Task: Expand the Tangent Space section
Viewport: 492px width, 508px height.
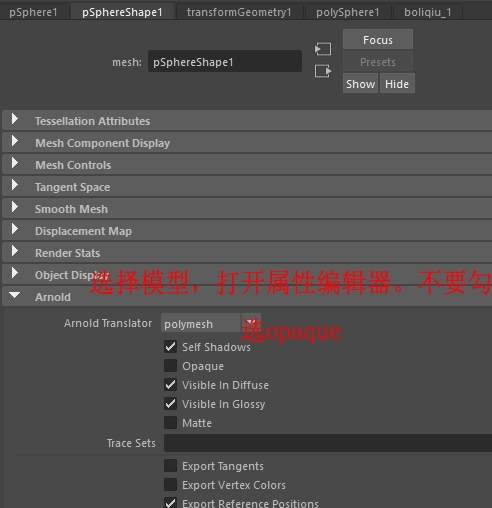Action: pyautogui.click(x=247, y=187)
